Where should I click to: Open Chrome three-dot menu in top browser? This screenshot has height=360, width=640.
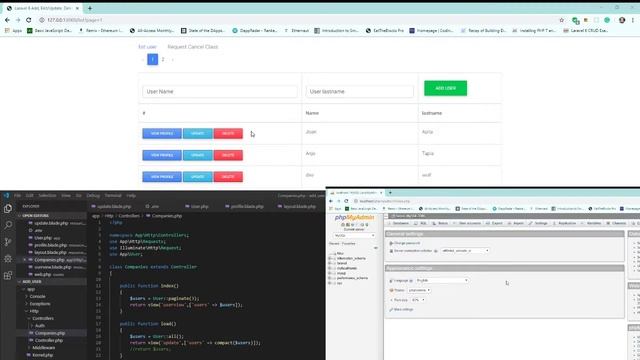633,20
